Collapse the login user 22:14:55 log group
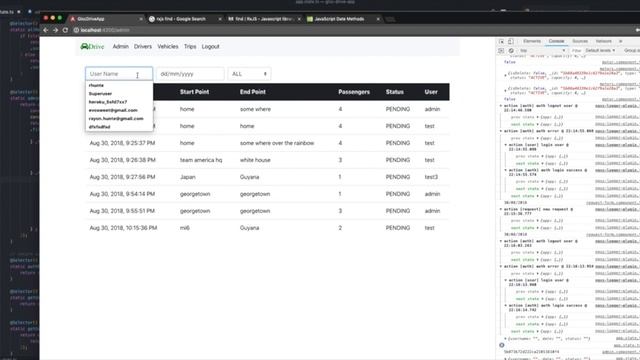Screen dimensions: 640x360 coord(506,145)
